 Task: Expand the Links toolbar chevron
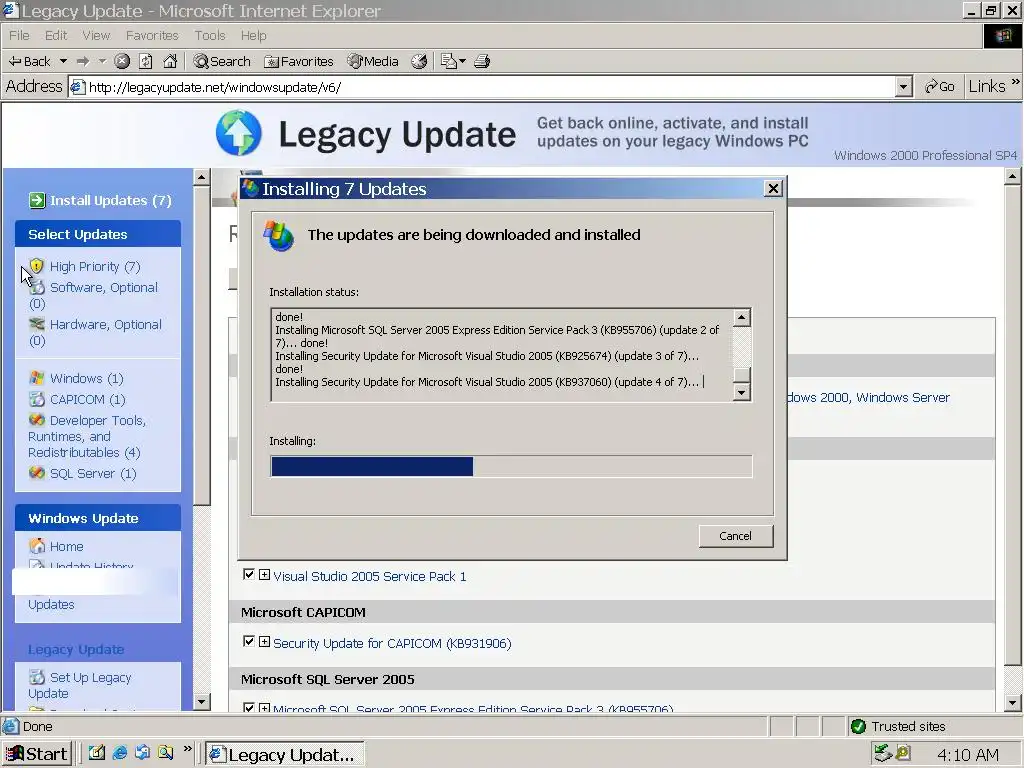pos(1016,82)
